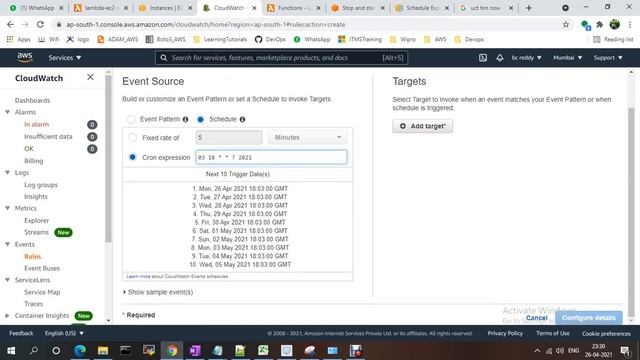Click the browser back arrow
The width and height of the screenshot is (640, 360).
click(11, 24)
